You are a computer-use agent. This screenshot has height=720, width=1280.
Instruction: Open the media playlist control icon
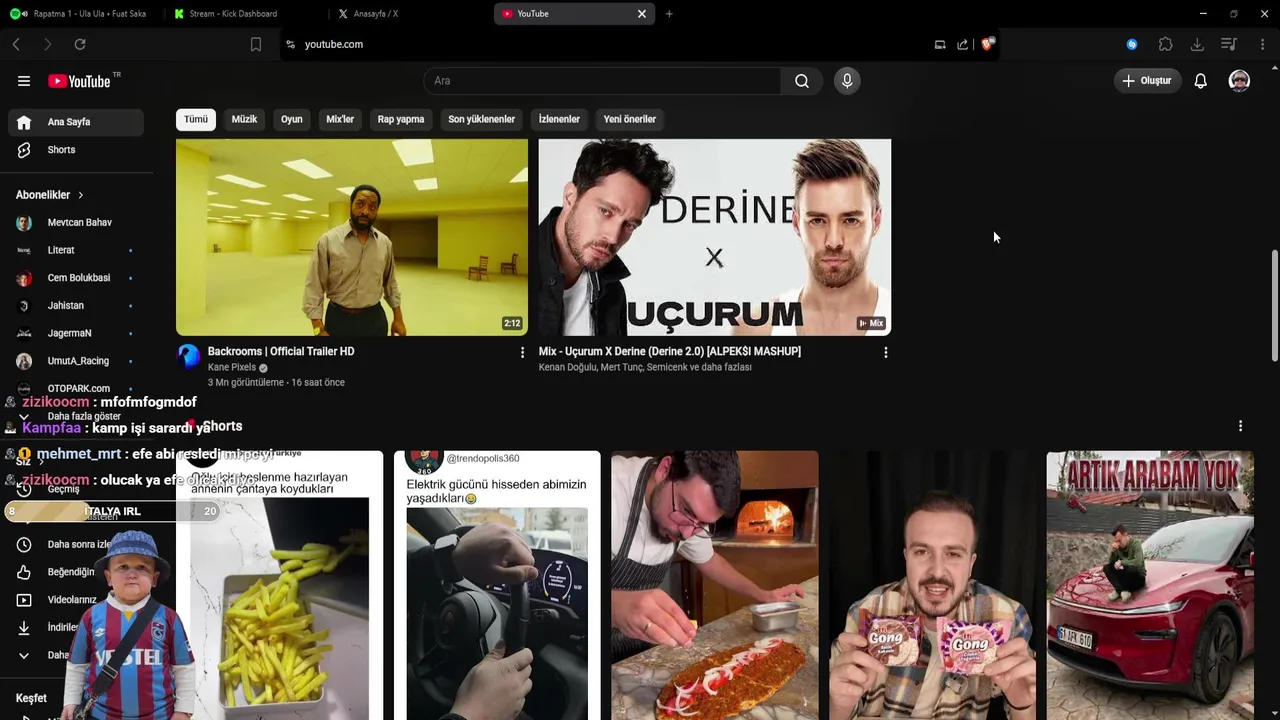tap(1229, 44)
